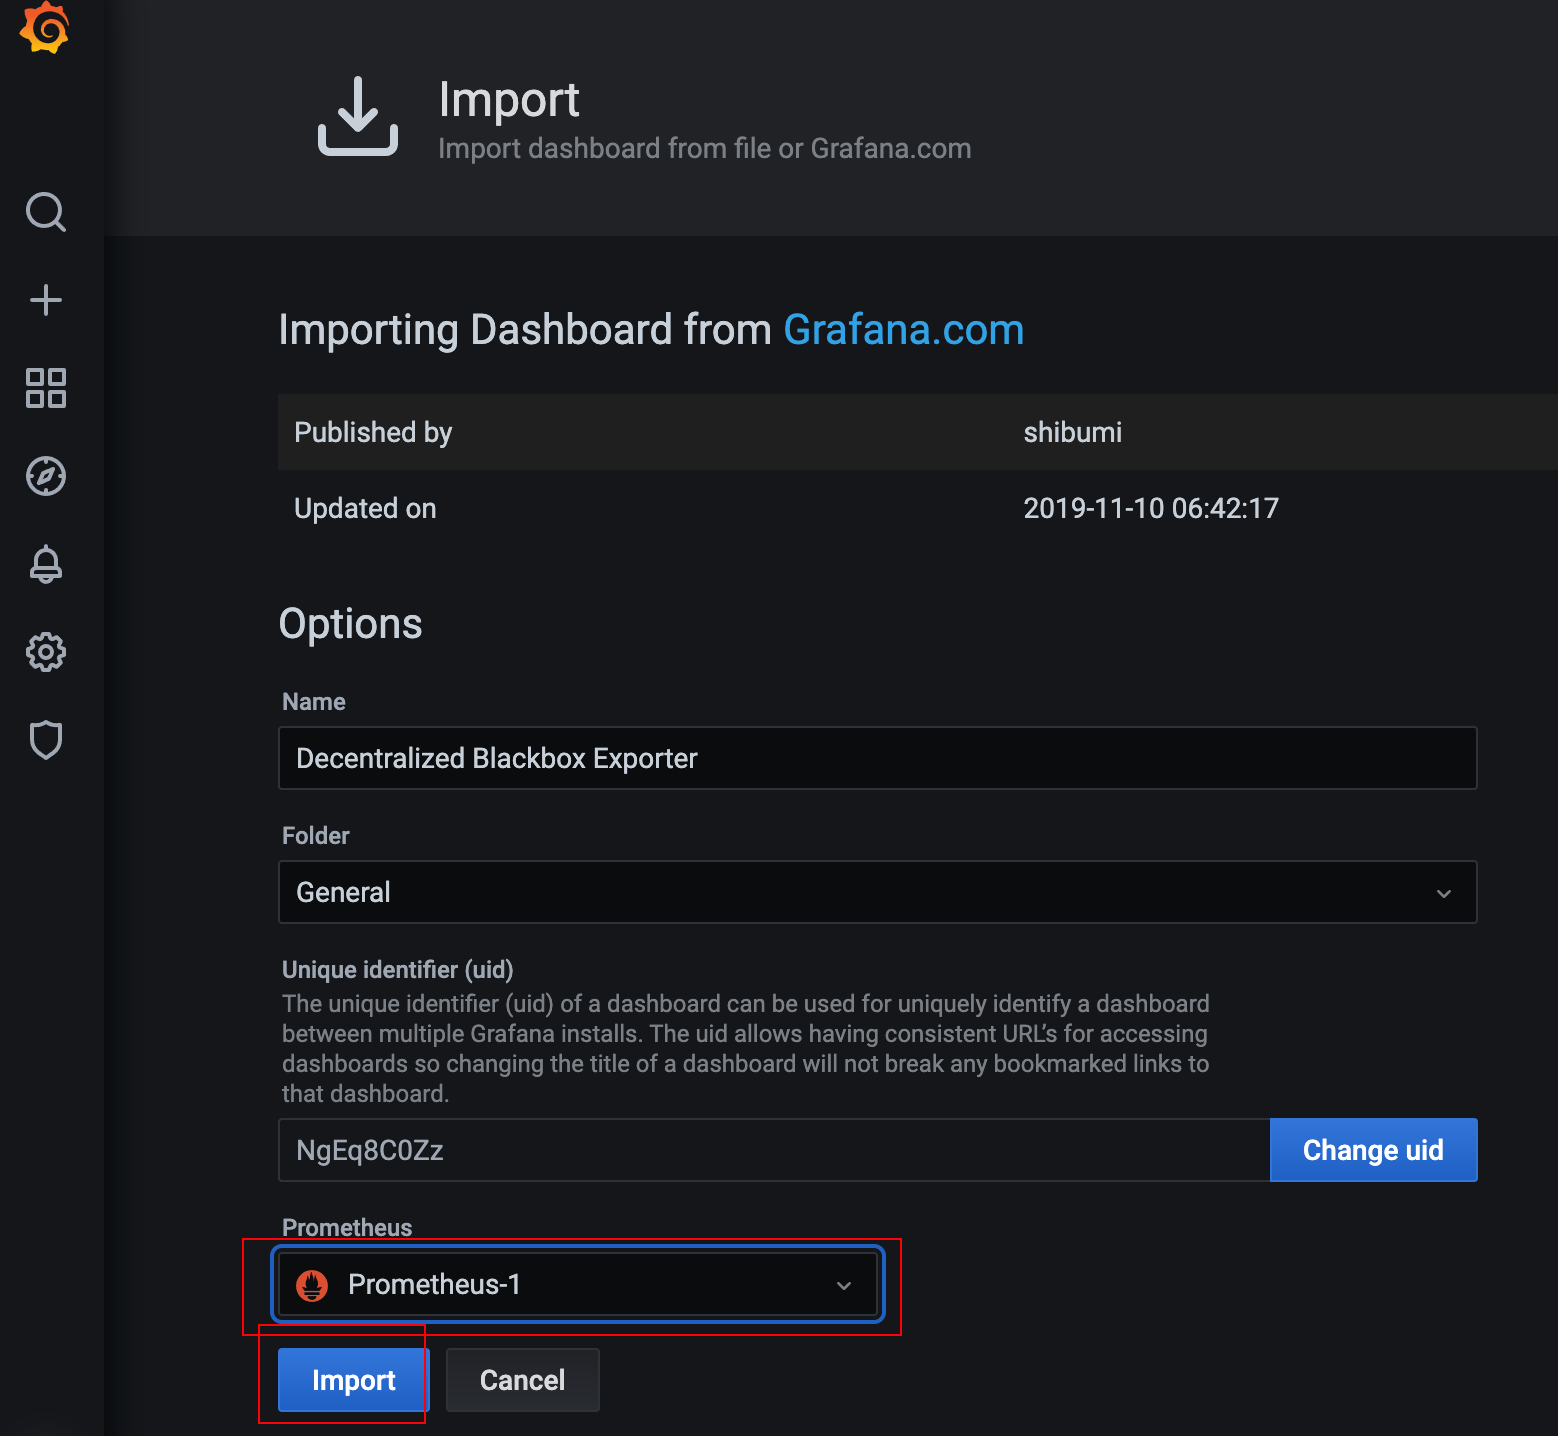Click the 'Updated on' label

(x=365, y=508)
